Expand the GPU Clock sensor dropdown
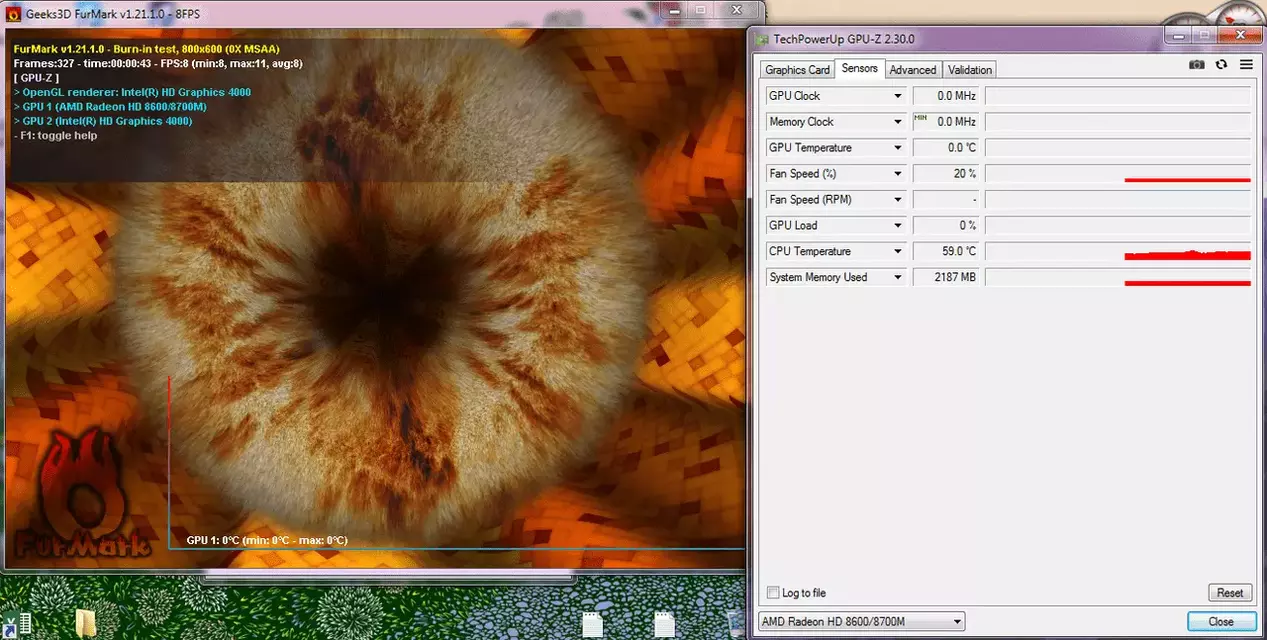 pyautogui.click(x=898, y=96)
